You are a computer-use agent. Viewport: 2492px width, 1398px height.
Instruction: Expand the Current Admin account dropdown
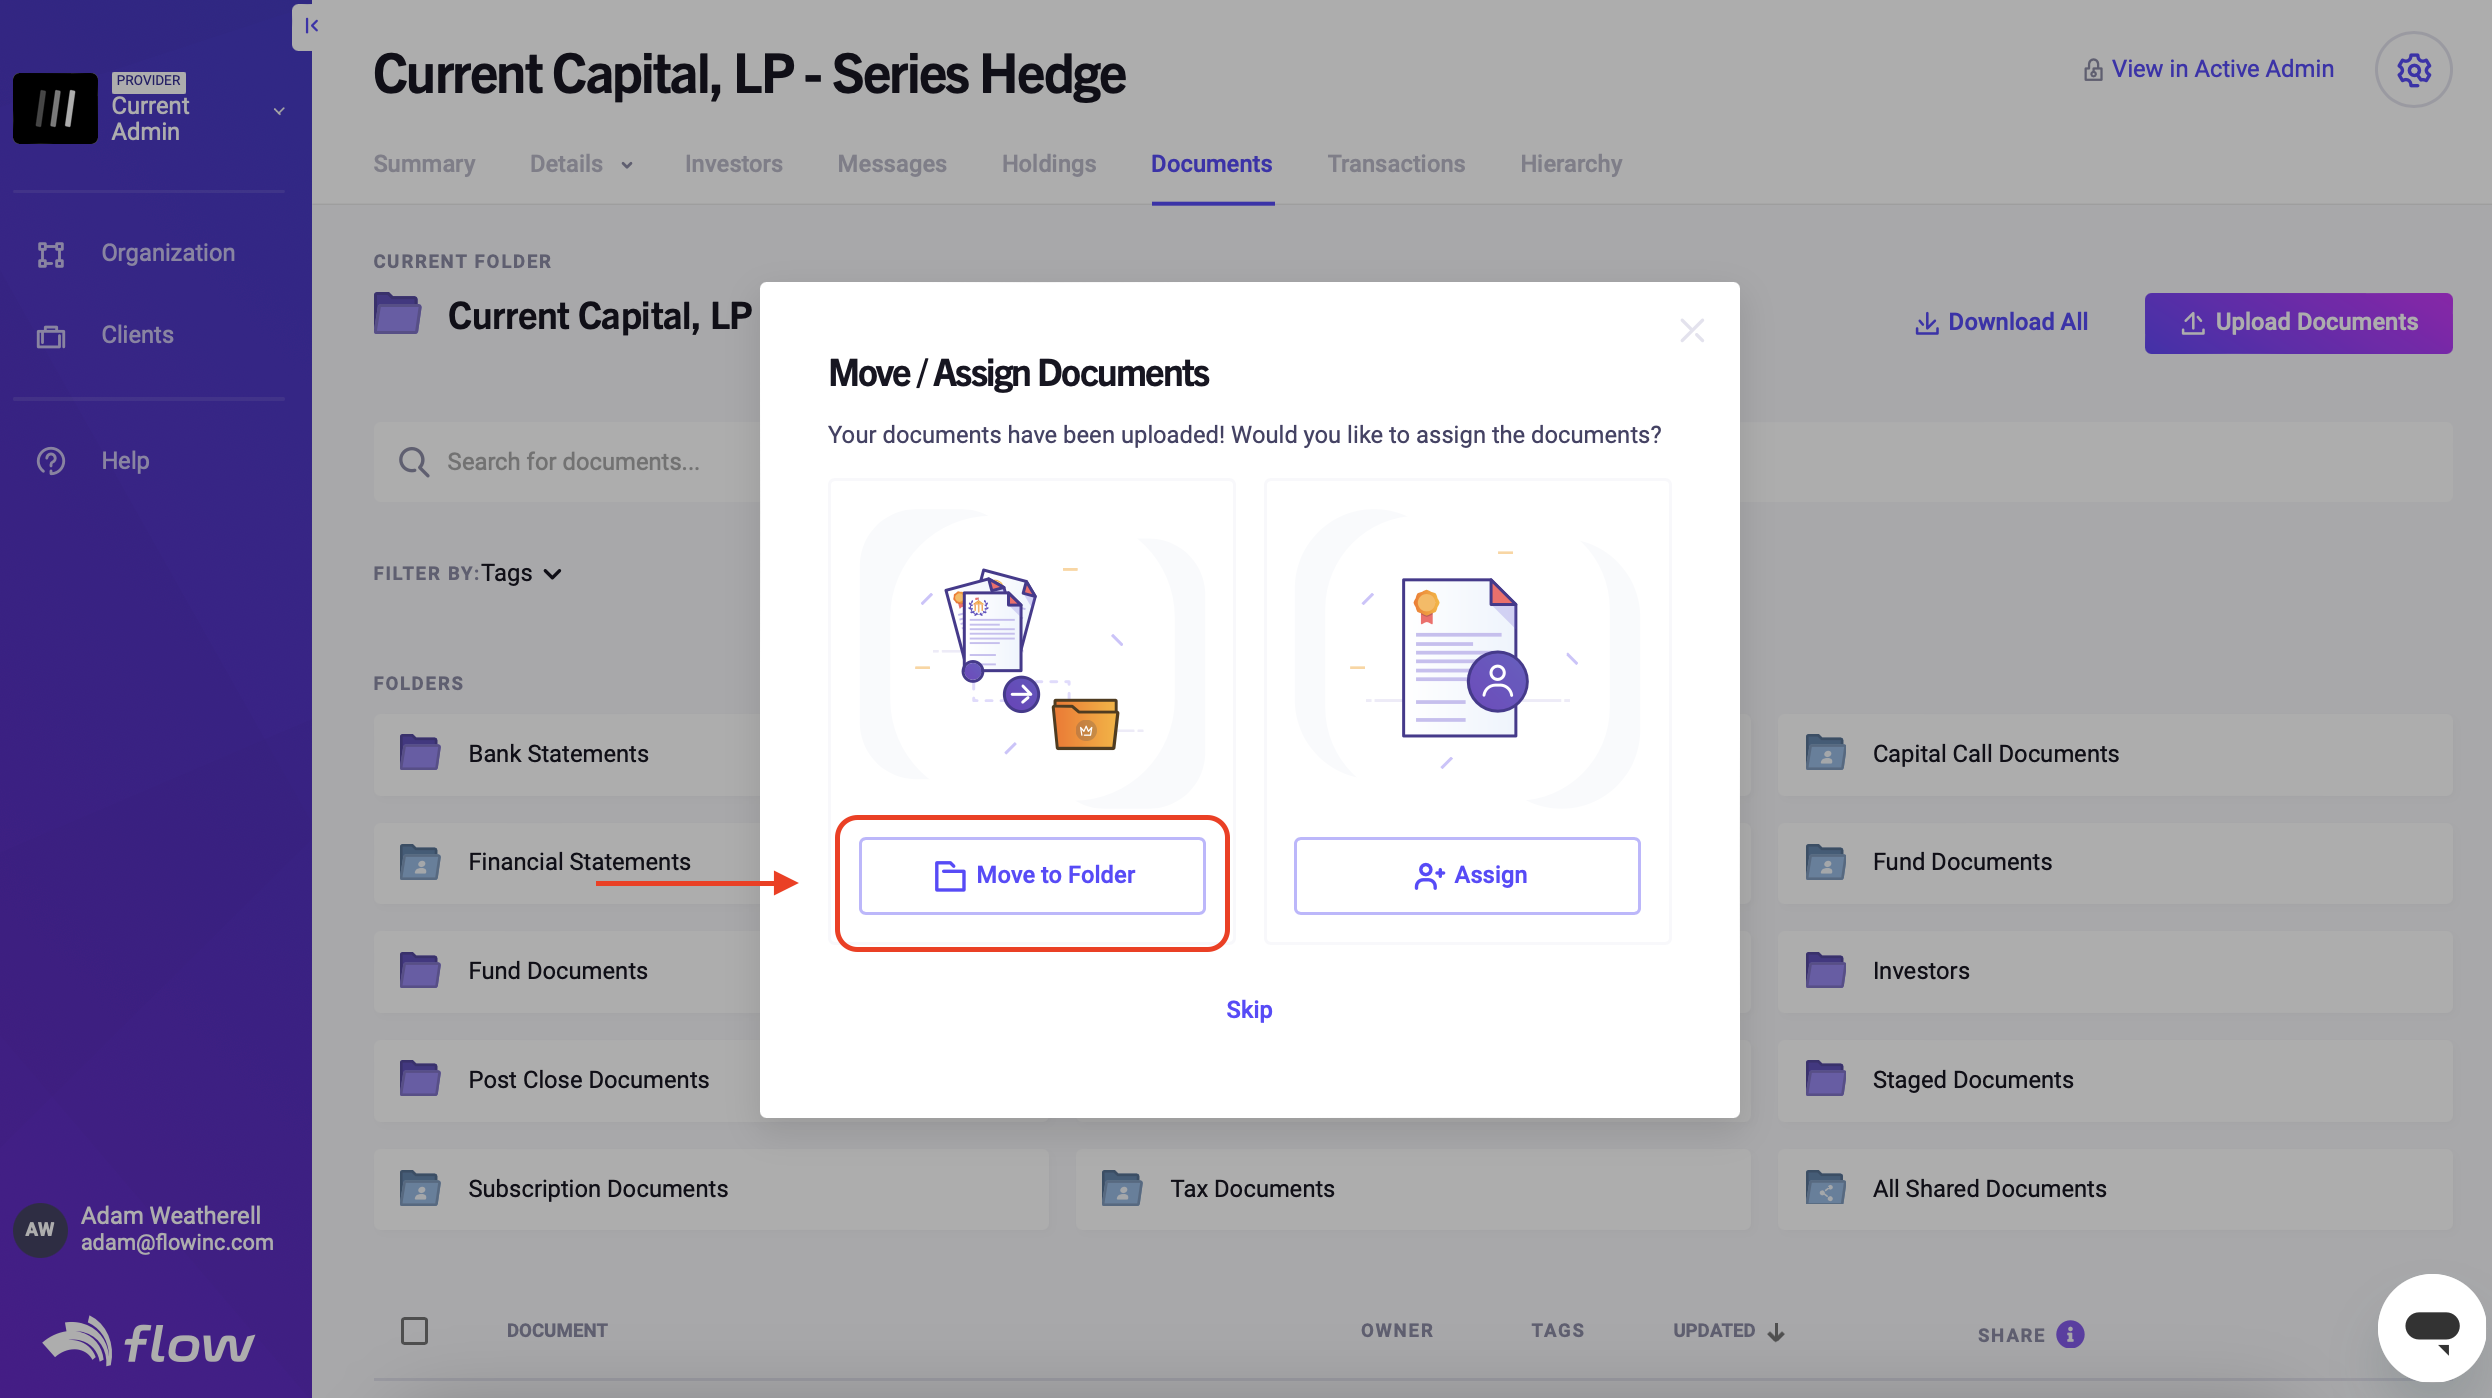276,106
